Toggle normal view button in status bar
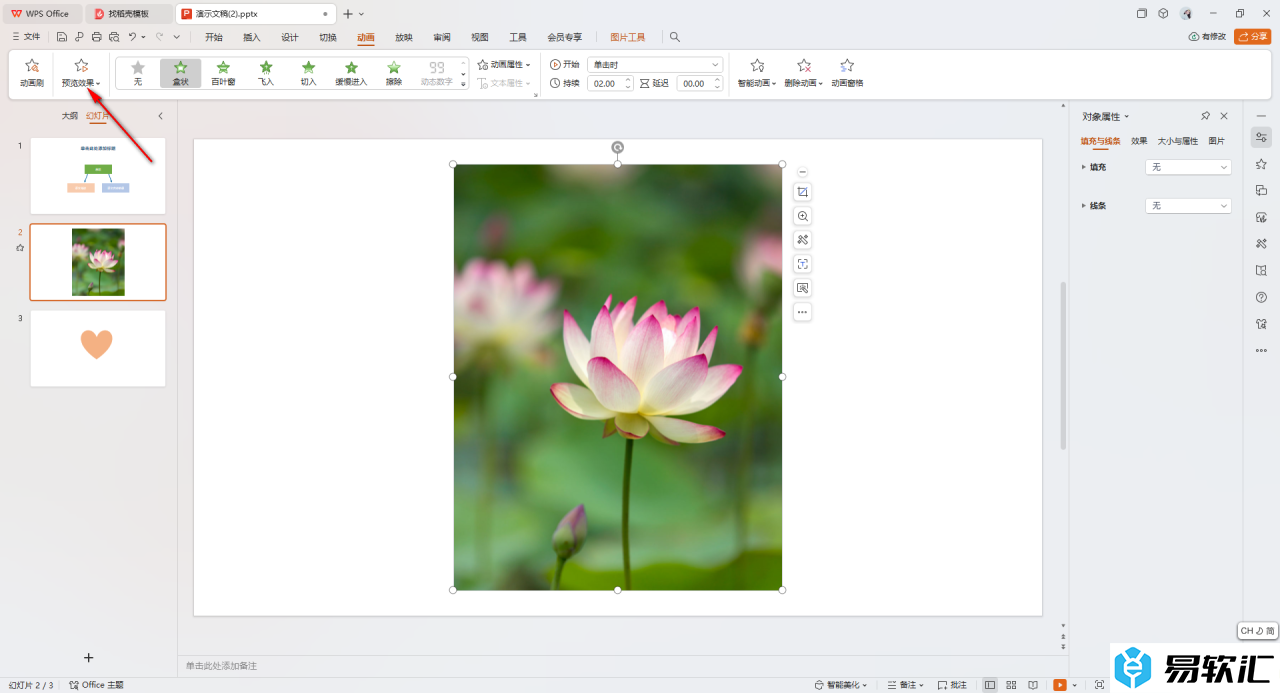Image resolution: width=1280 pixels, height=693 pixels. (990, 685)
